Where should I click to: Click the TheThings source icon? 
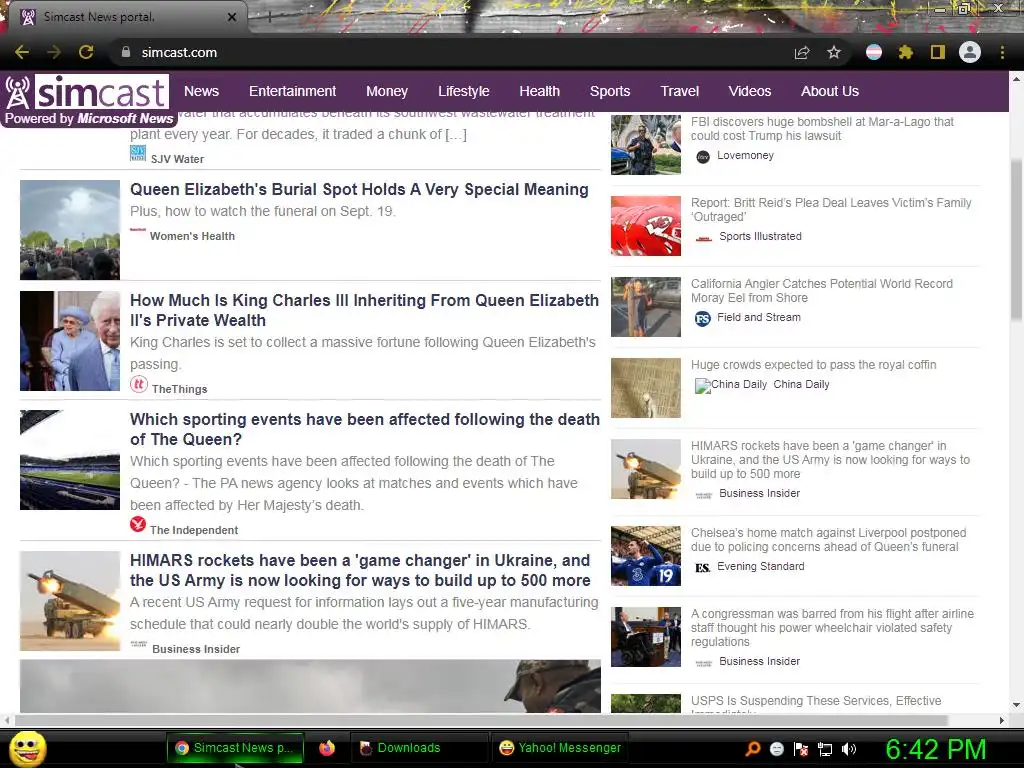[138, 384]
